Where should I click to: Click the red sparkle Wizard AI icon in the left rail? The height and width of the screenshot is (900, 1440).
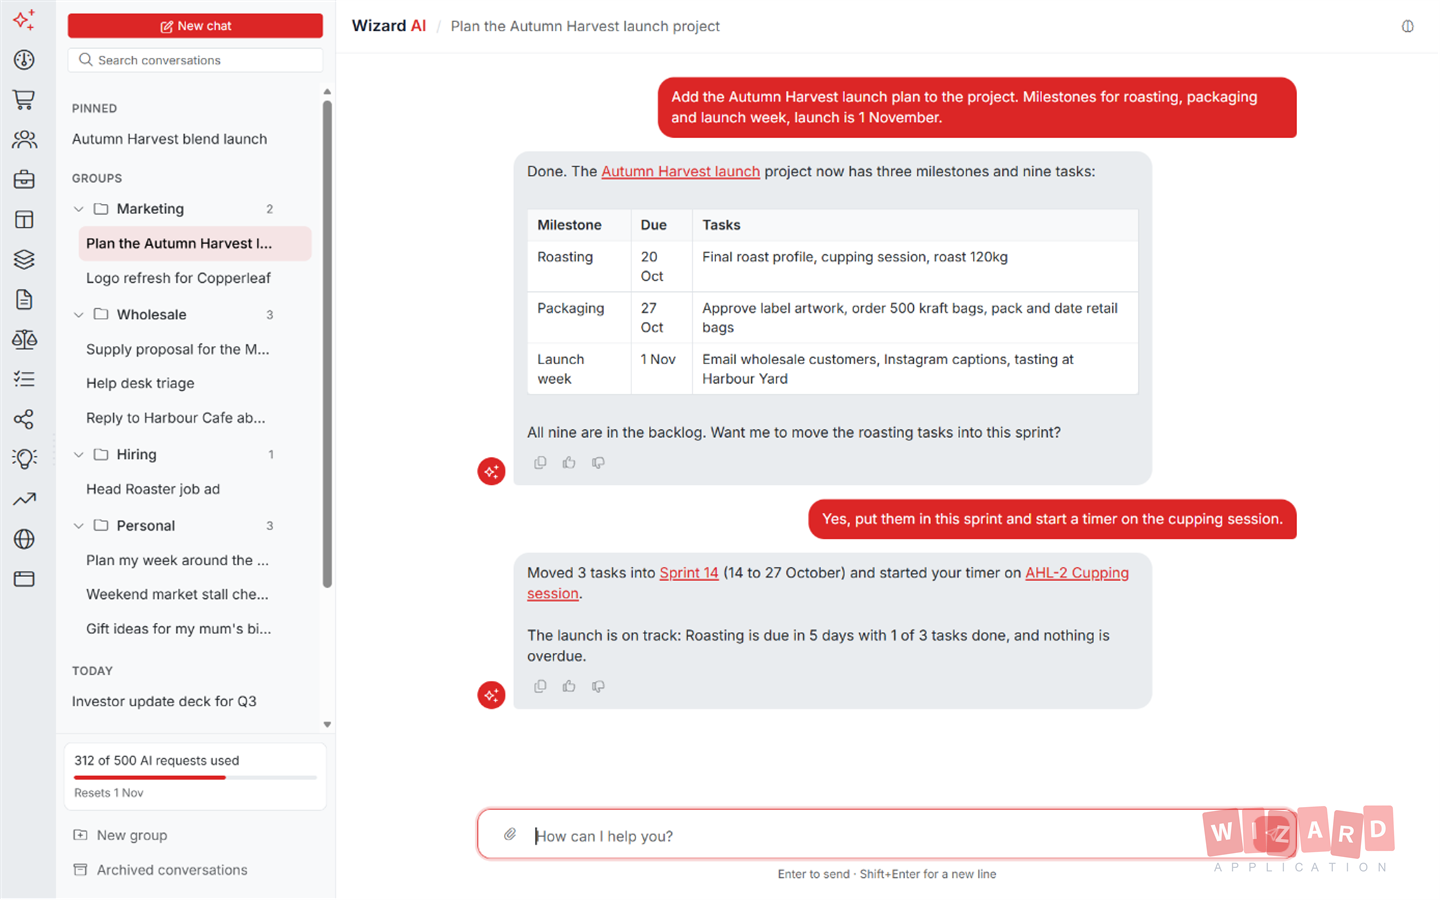pos(24,20)
